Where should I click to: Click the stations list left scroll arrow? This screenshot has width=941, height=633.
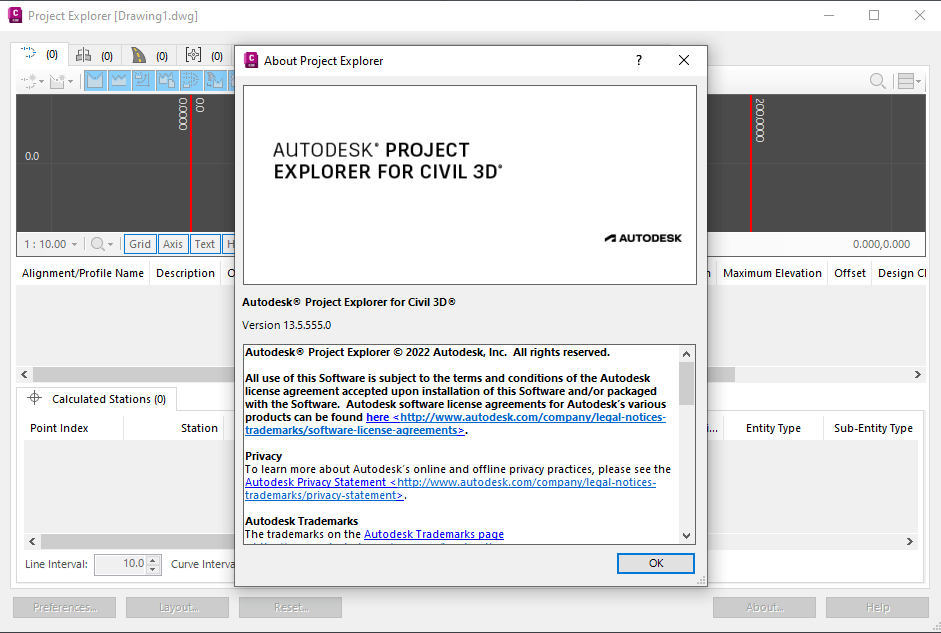point(32,541)
